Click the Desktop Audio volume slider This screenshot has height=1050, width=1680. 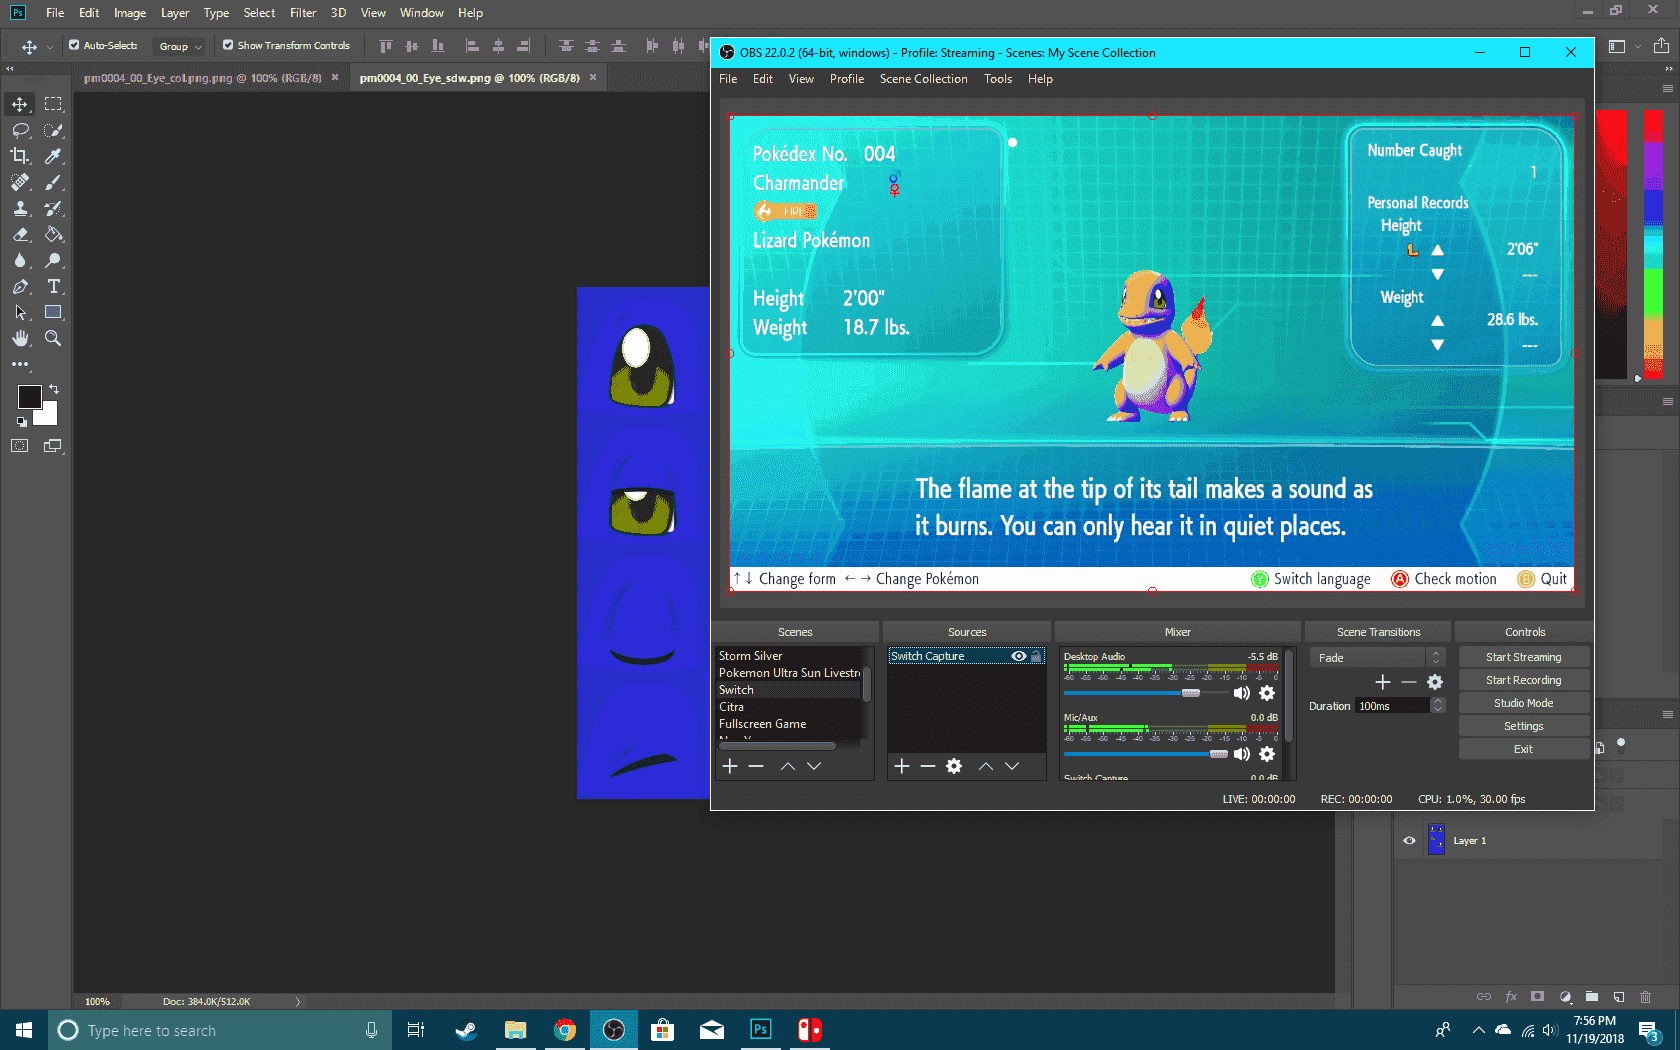[1146, 693]
